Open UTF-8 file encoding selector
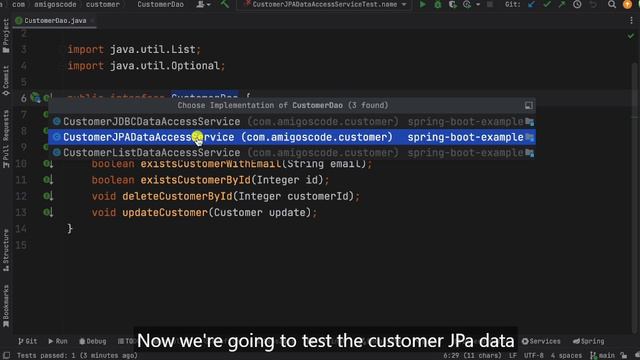 click(533, 356)
